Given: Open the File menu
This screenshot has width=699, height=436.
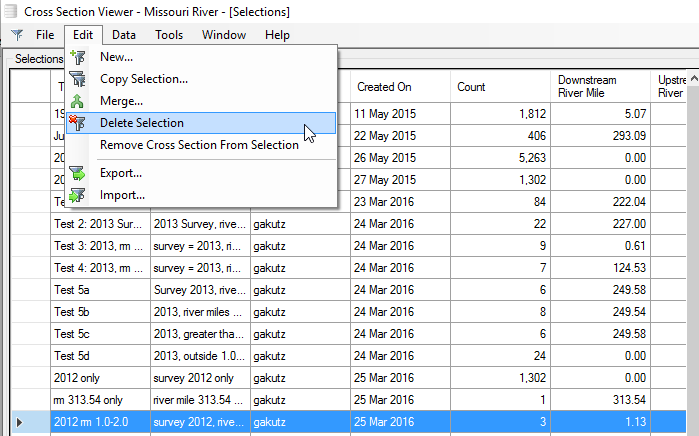Looking at the screenshot, I should [x=45, y=35].
